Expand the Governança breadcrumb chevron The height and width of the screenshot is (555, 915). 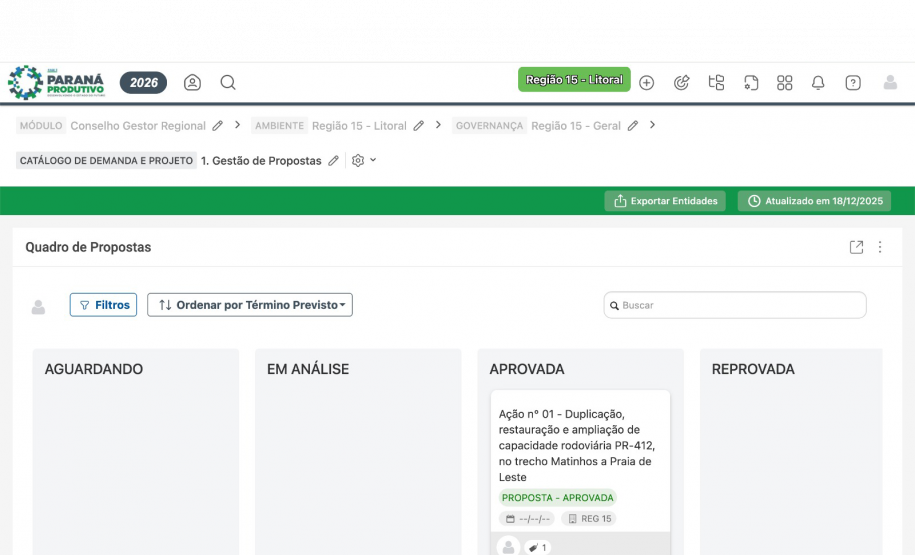(652, 125)
